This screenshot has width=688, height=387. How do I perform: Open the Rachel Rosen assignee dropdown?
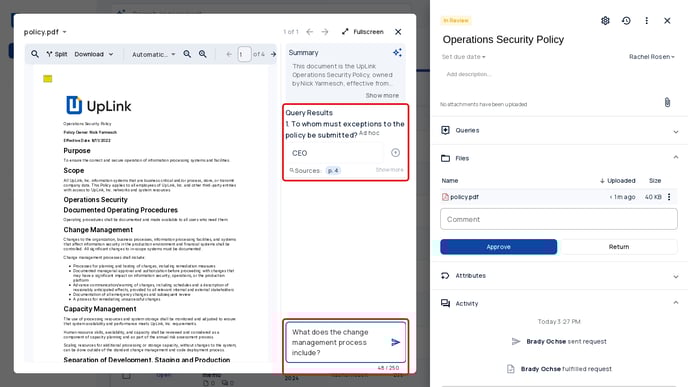click(x=652, y=57)
